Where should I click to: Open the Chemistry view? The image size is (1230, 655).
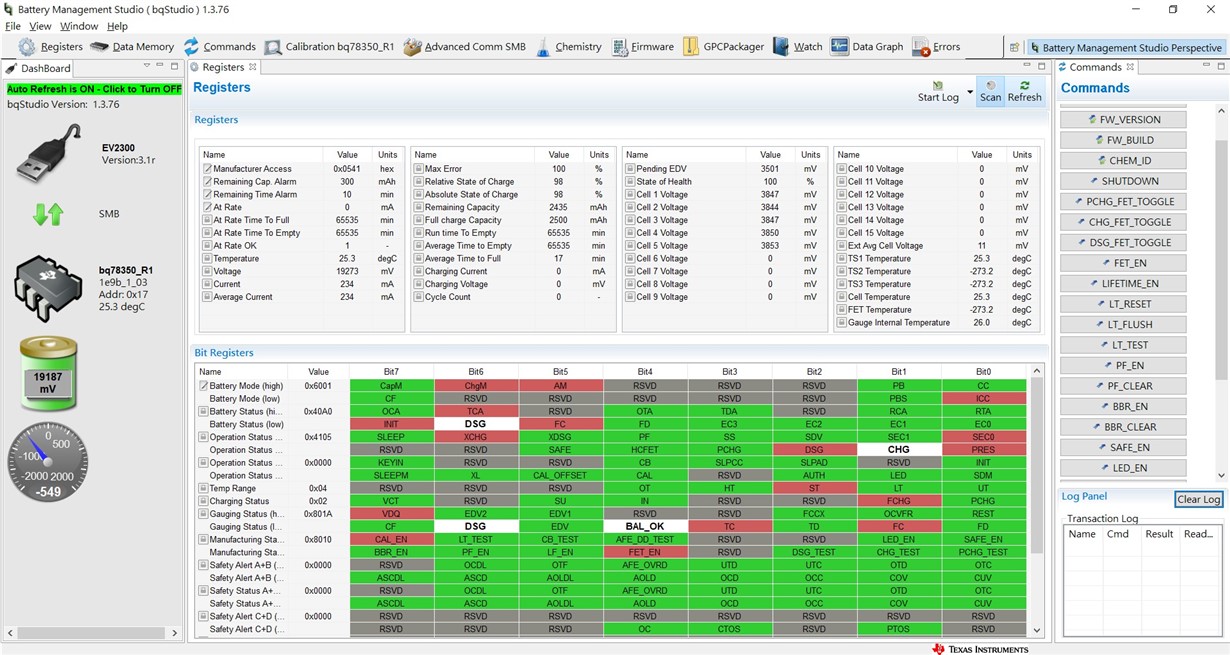tap(568, 47)
